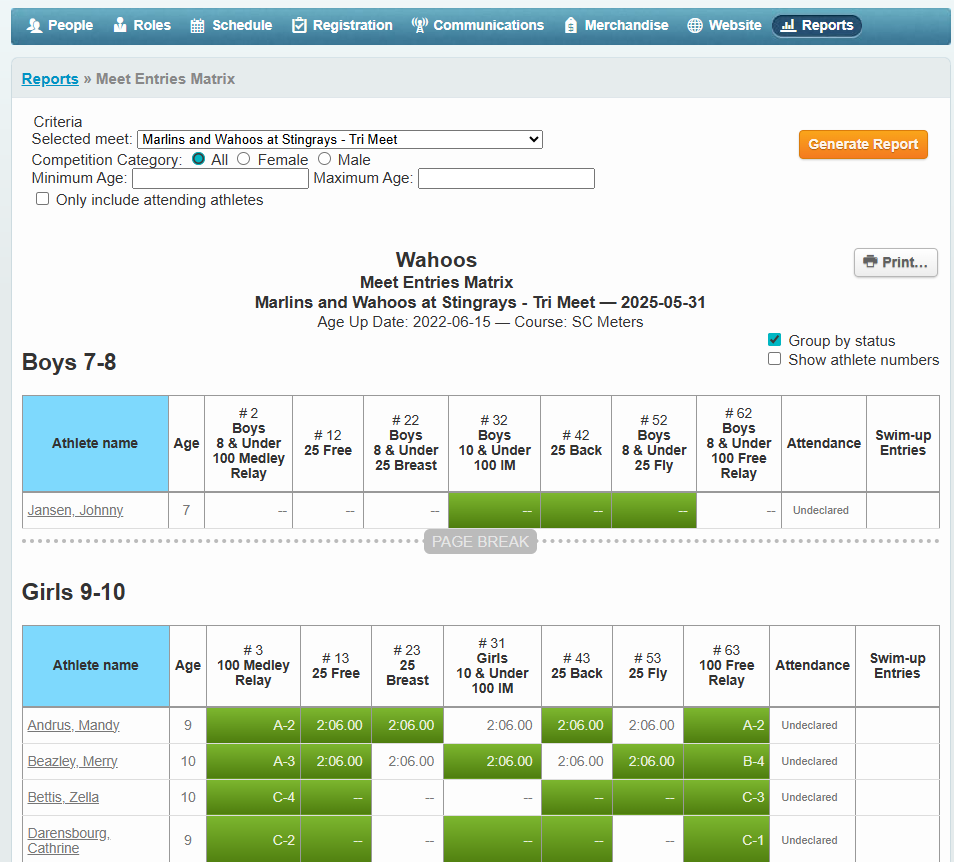Click the Website globe icon
The image size is (954, 862).
(695, 26)
